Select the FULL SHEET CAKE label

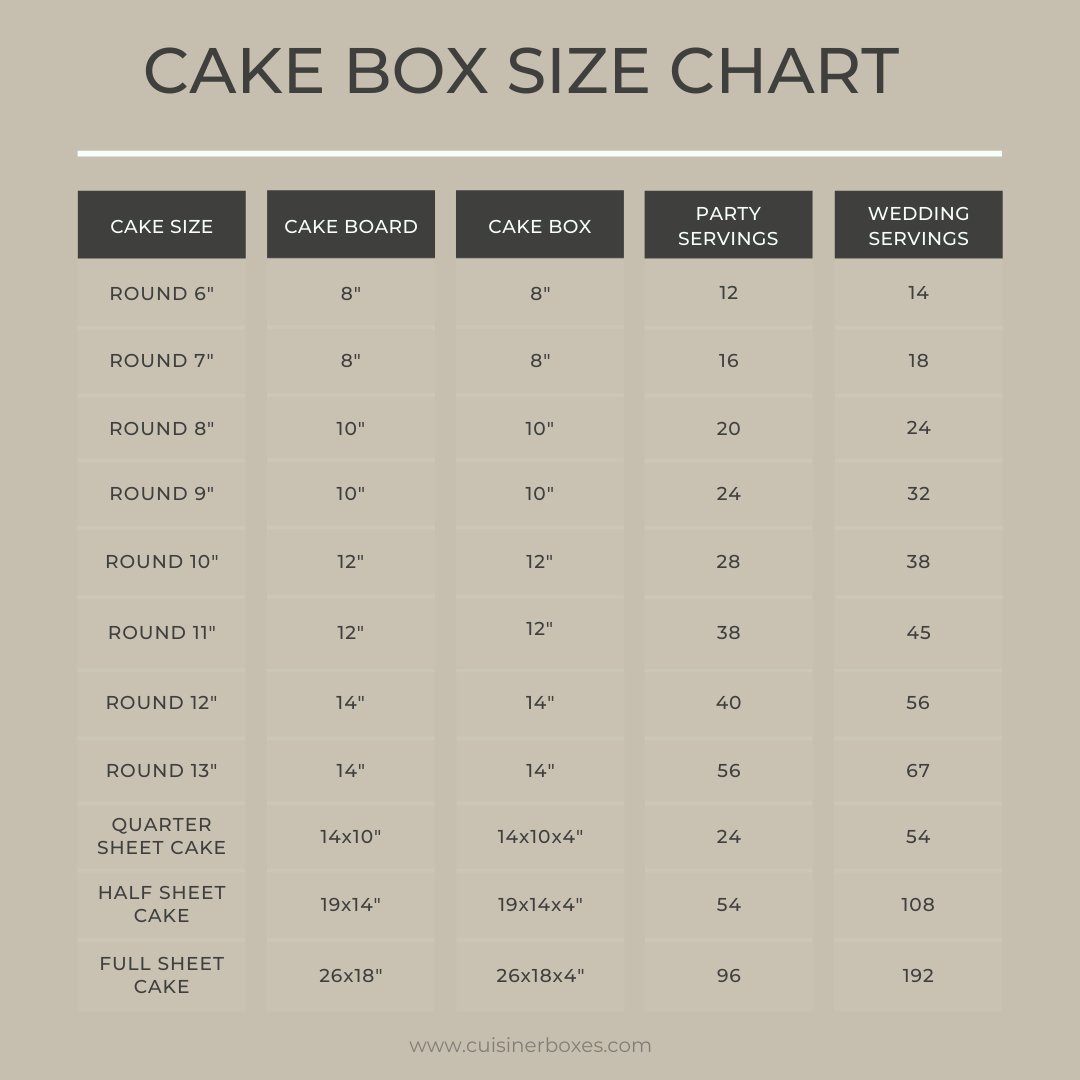coord(162,975)
